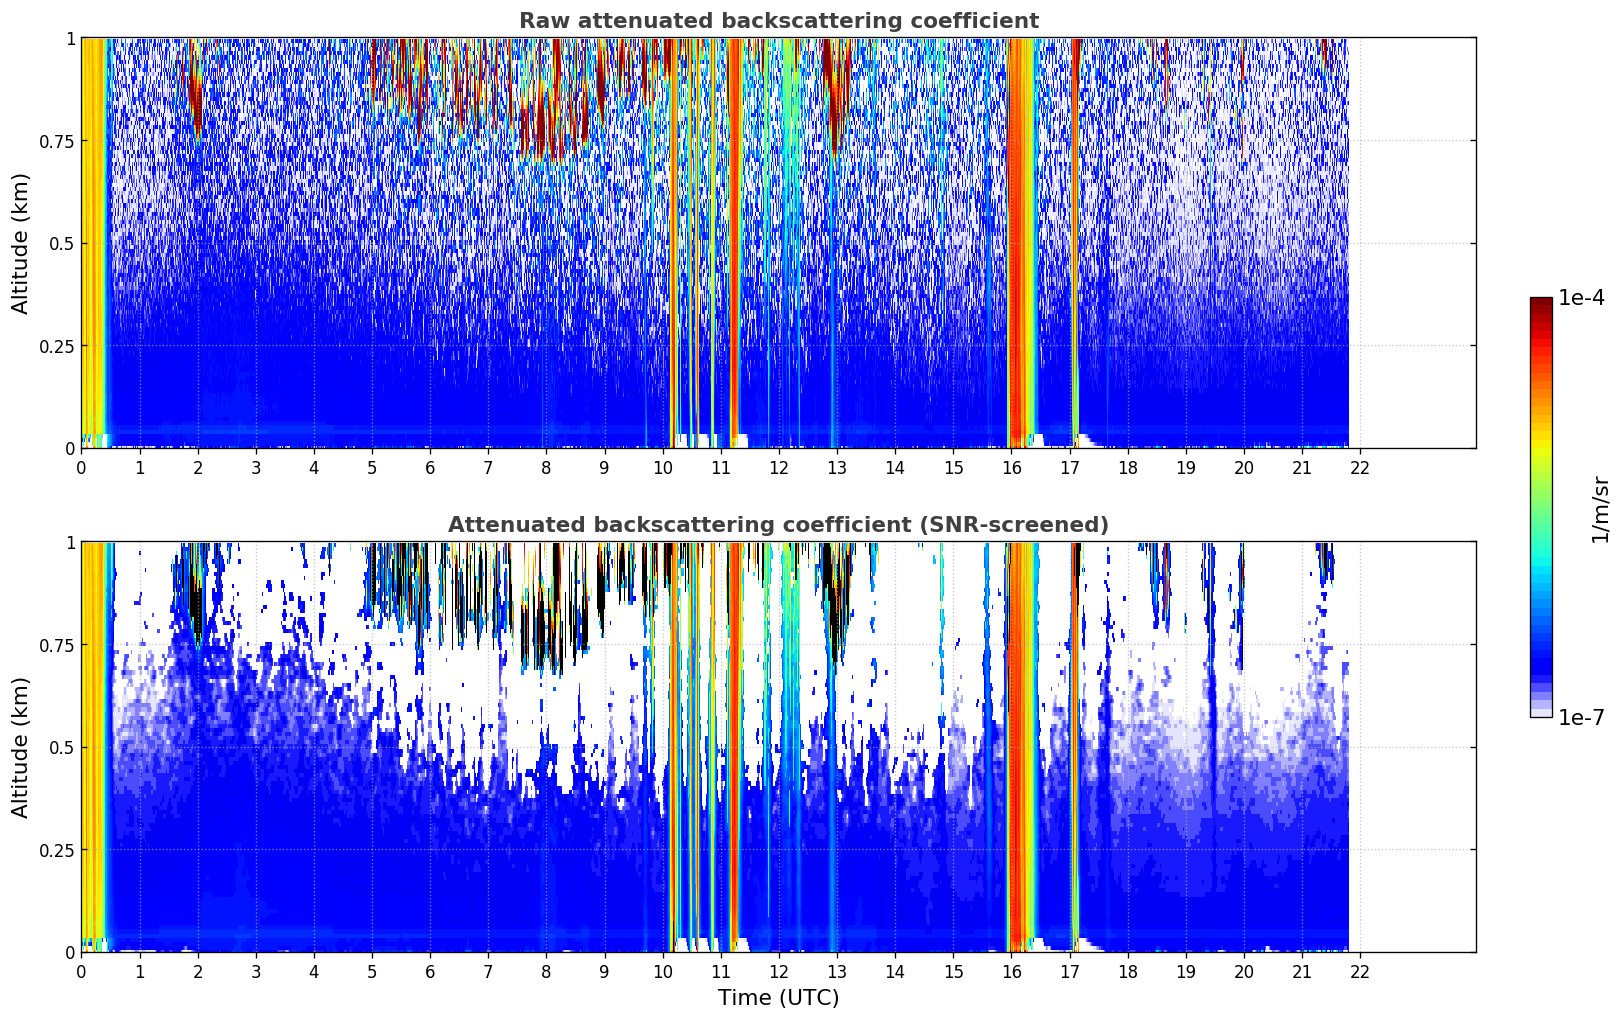Viewport: 1621px width, 1020px height.
Task: Click the '0.75' altitude tick of top plot
Action: (x=57, y=141)
